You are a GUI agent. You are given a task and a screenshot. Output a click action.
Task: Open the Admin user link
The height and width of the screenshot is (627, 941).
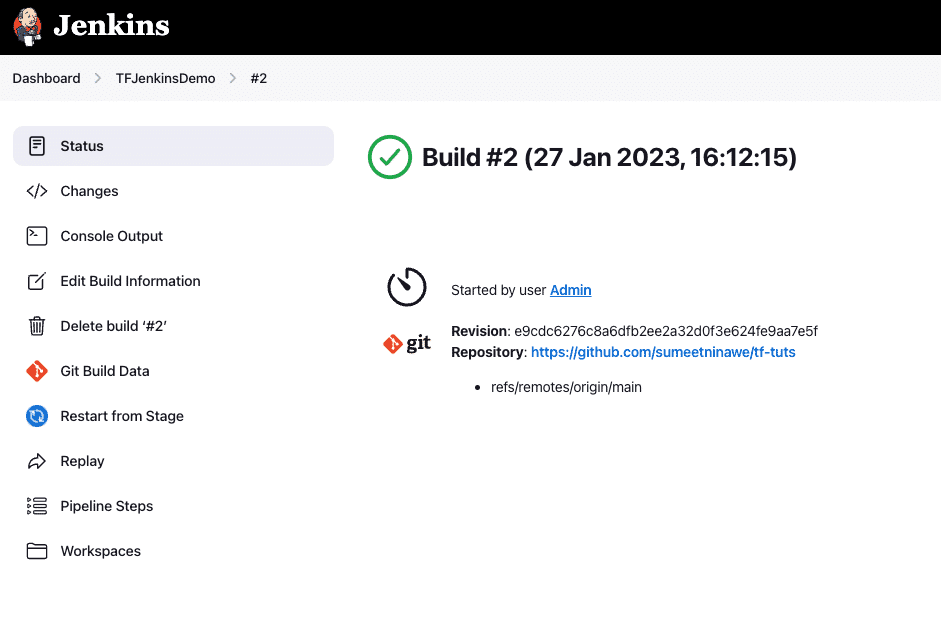[571, 290]
